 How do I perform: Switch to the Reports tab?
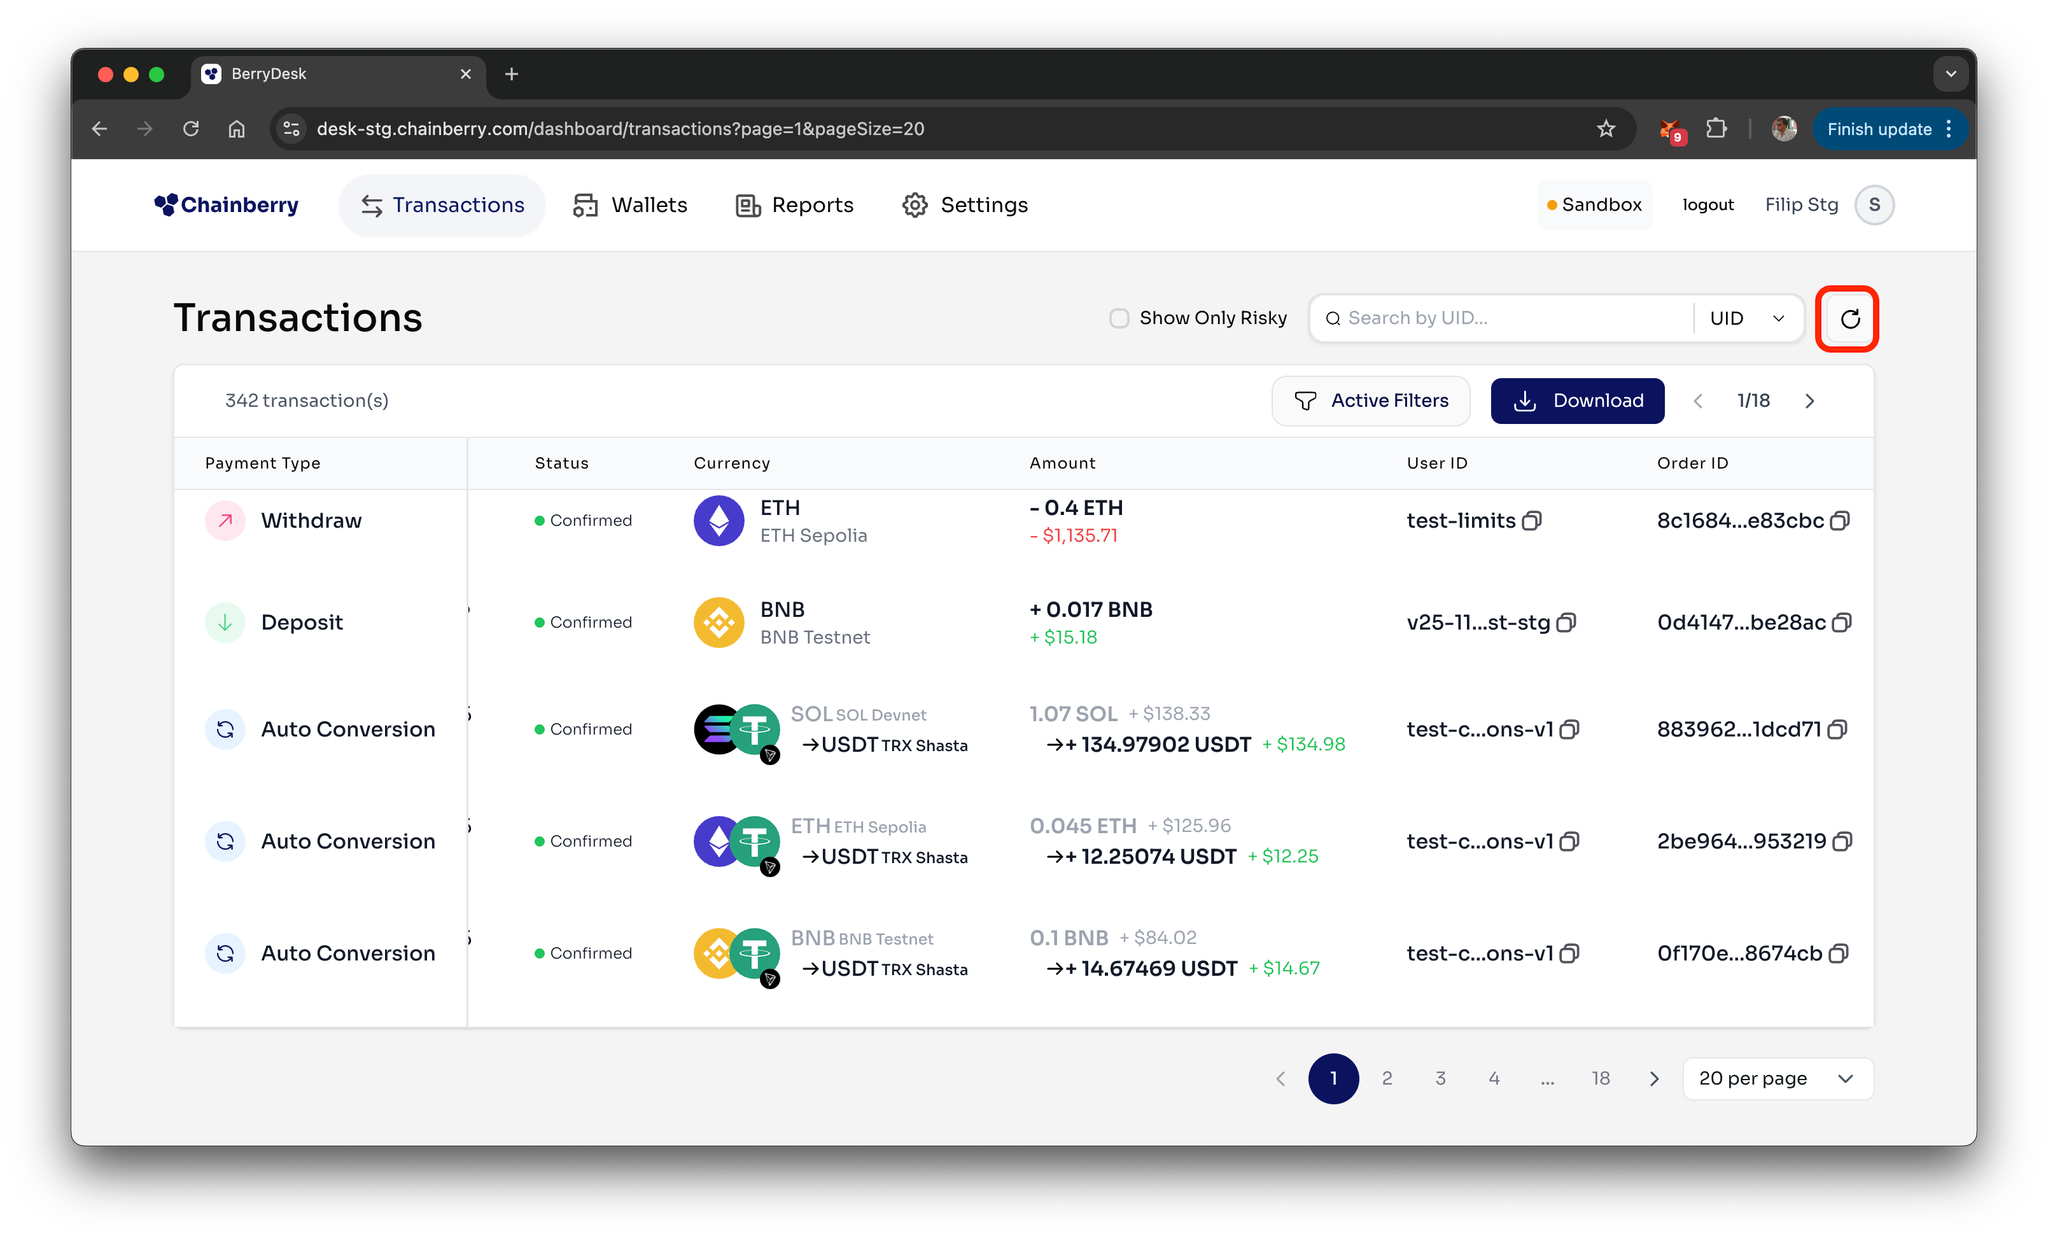(x=795, y=205)
